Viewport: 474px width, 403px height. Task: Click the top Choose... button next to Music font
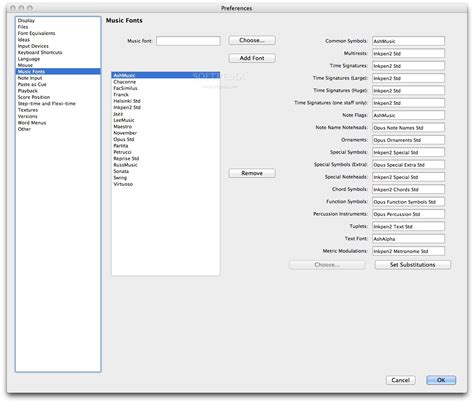[252, 40]
